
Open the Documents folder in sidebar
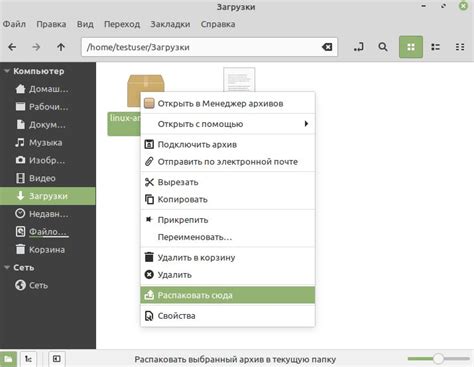48,125
